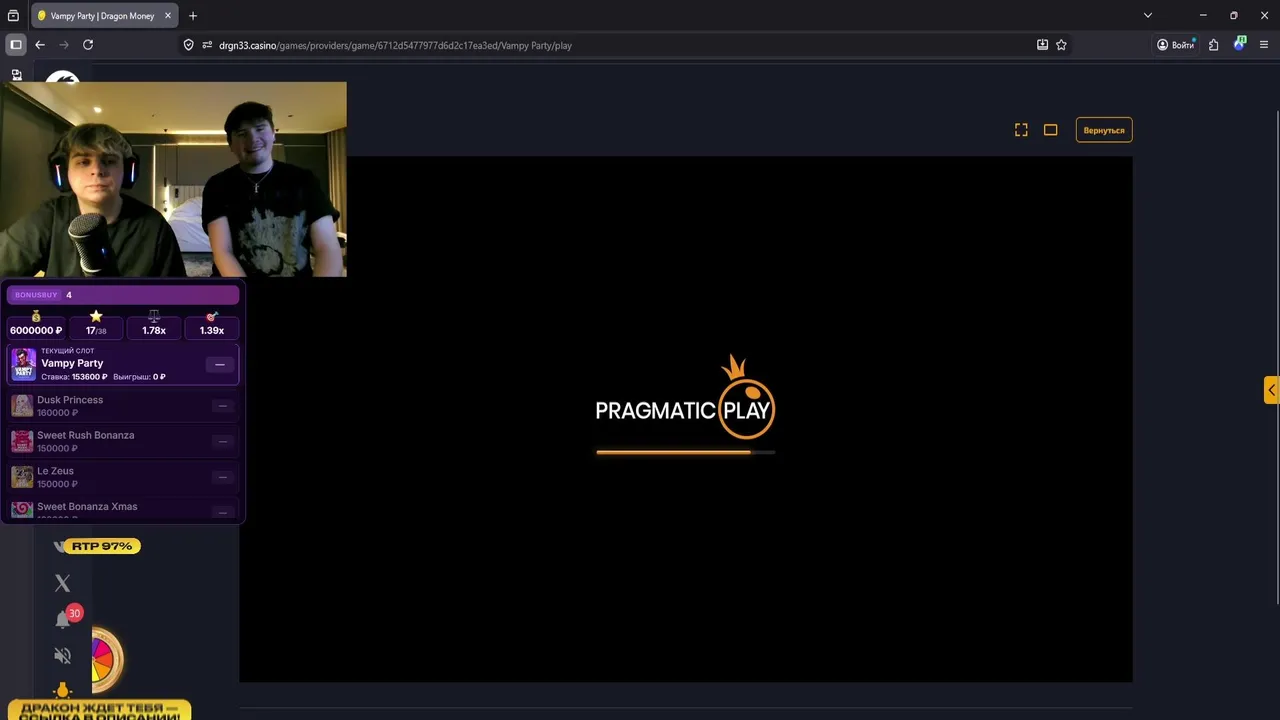Bookmark this page with the star
Screen dimensions: 1280x720
[1061, 45]
